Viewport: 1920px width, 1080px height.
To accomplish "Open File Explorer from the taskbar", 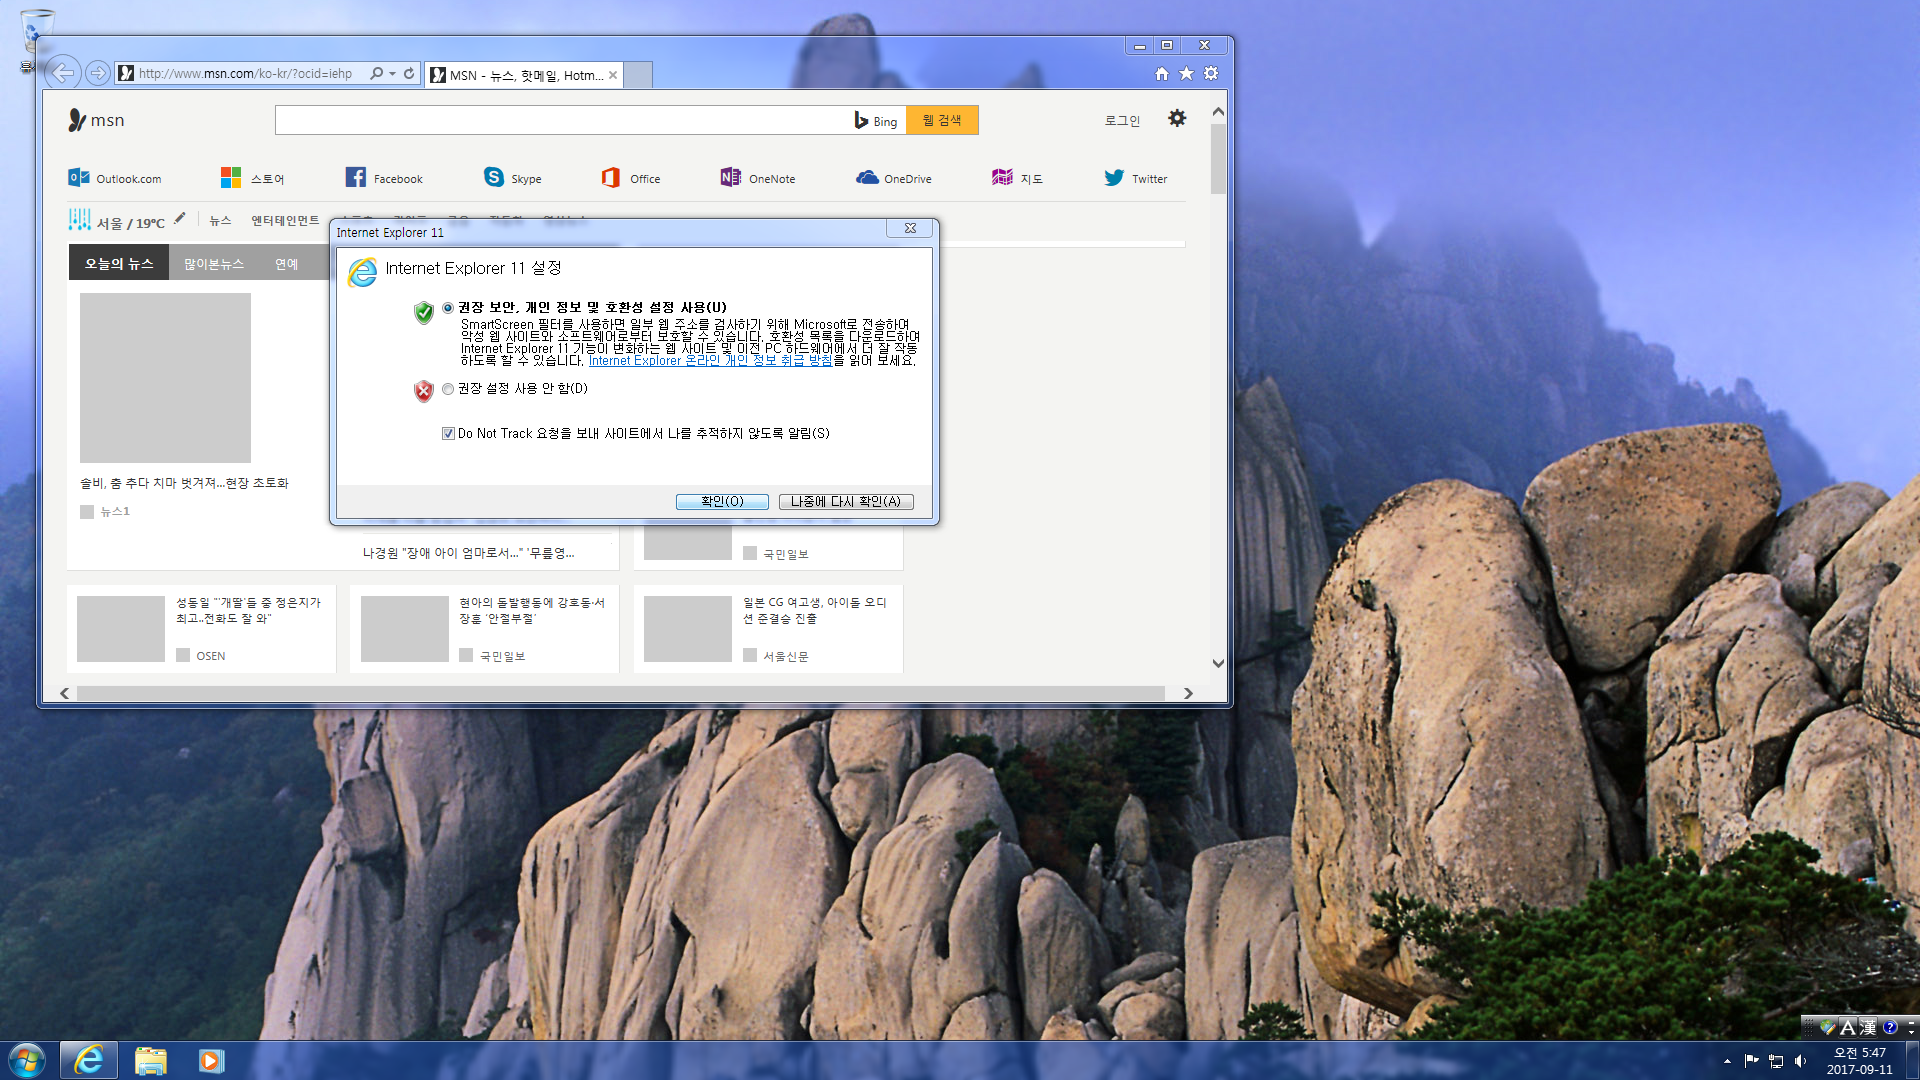I will click(150, 1060).
